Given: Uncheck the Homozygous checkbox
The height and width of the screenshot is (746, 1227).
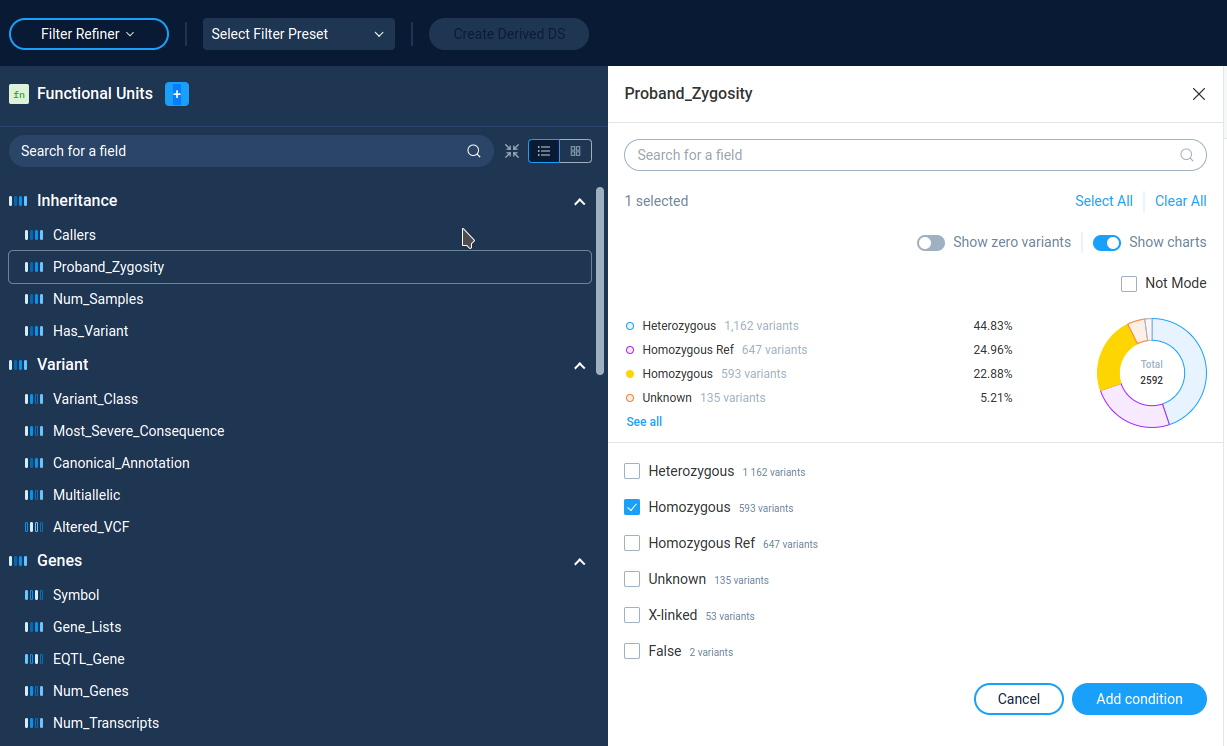Looking at the screenshot, I should pos(632,507).
